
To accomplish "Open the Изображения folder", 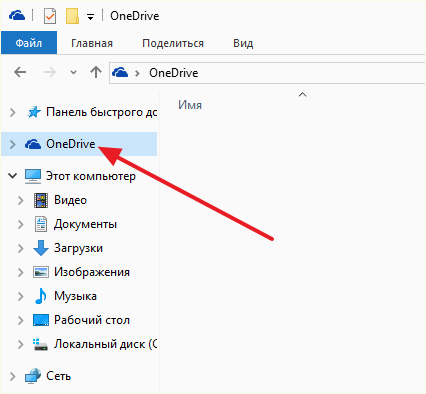I will click(x=92, y=272).
